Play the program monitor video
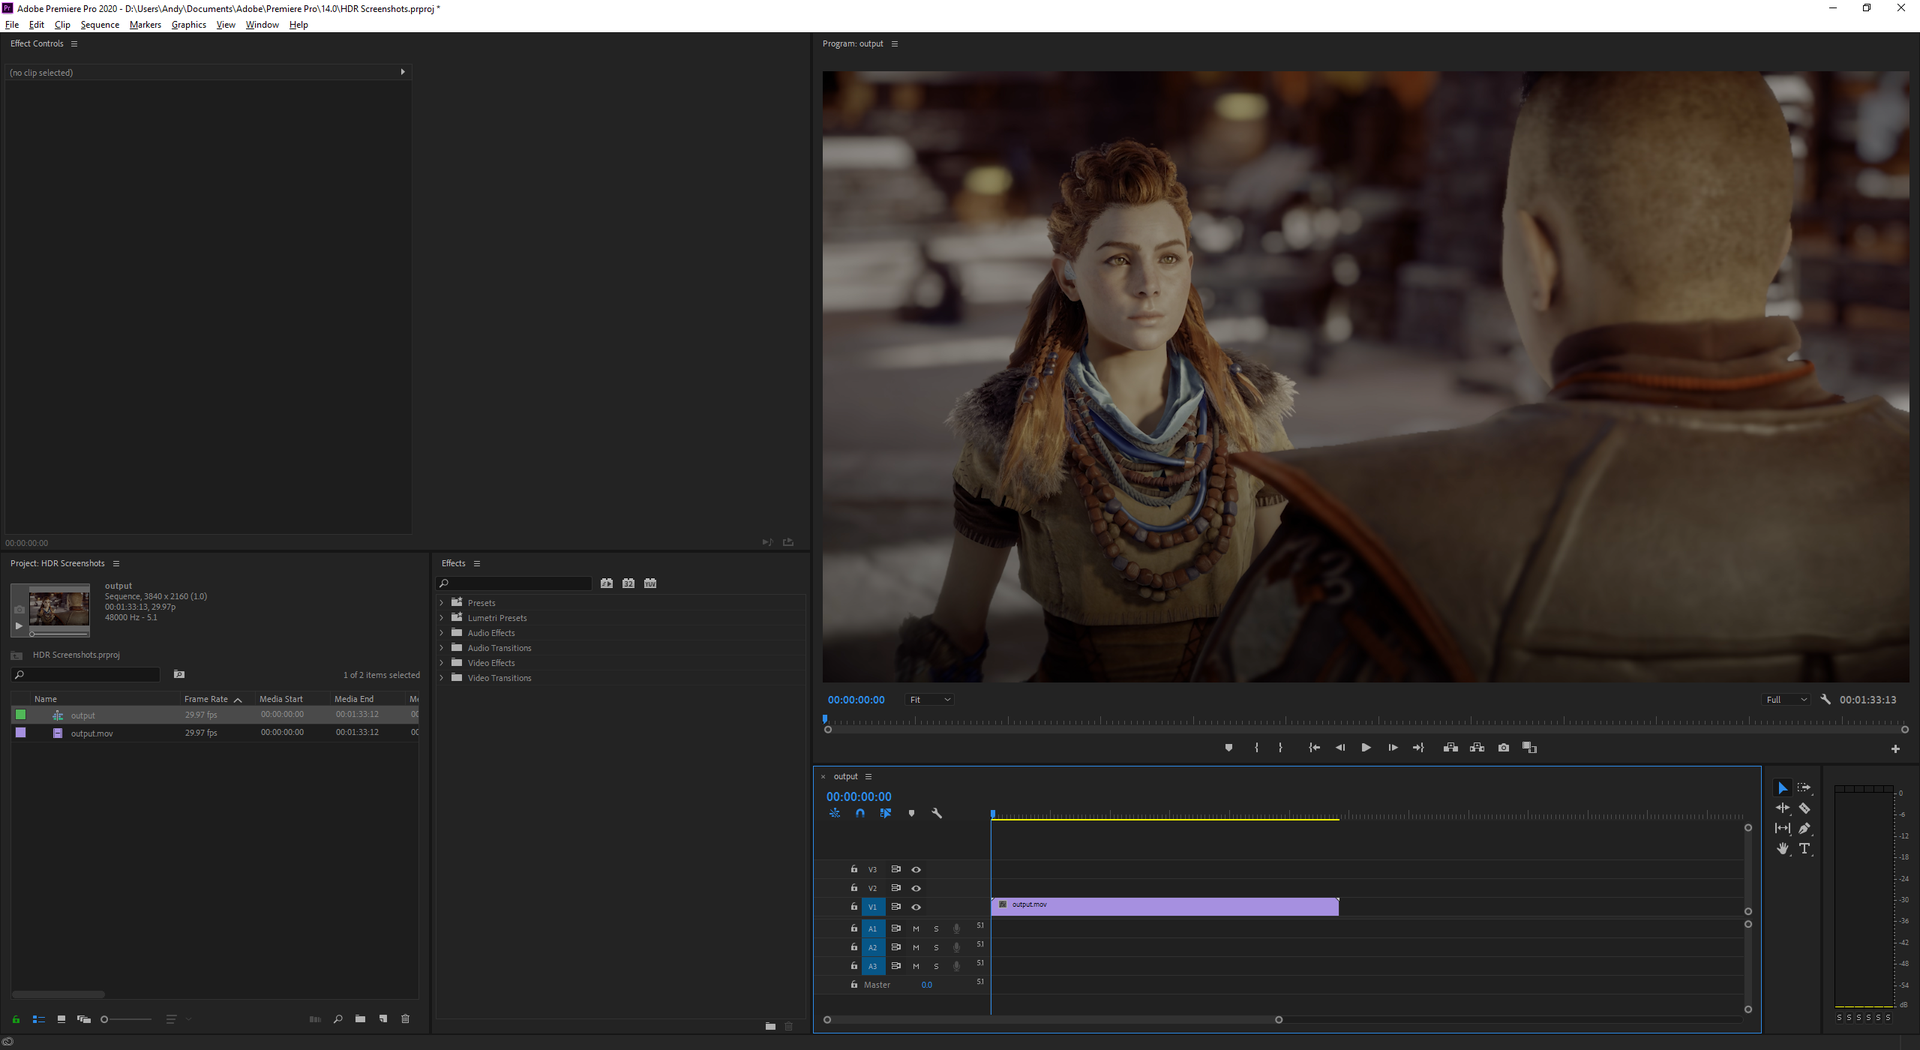This screenshot has height=1050, width=1920. pos(1366,748)
